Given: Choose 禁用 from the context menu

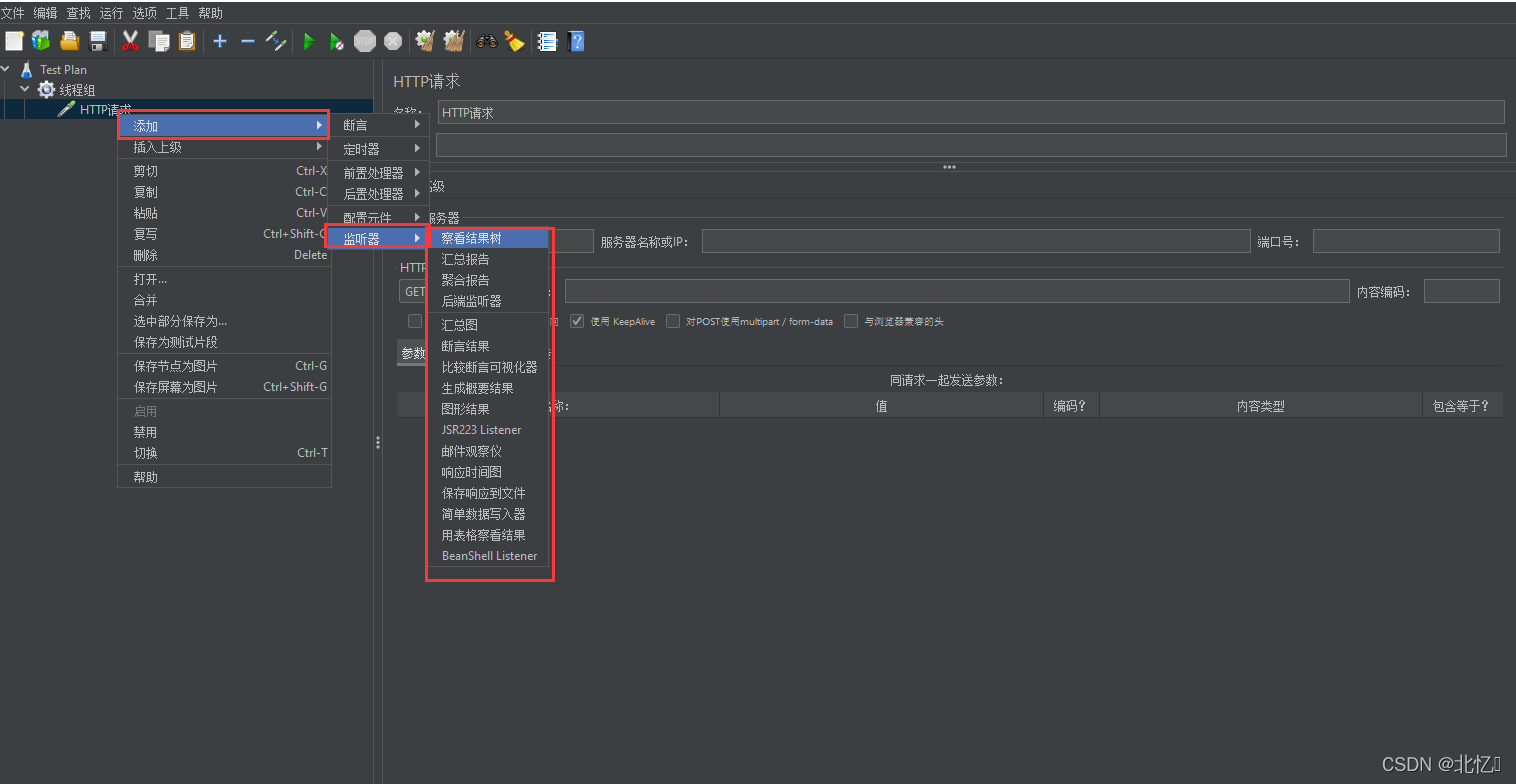Looking at the screenshot, I should (x=223, y=432).
